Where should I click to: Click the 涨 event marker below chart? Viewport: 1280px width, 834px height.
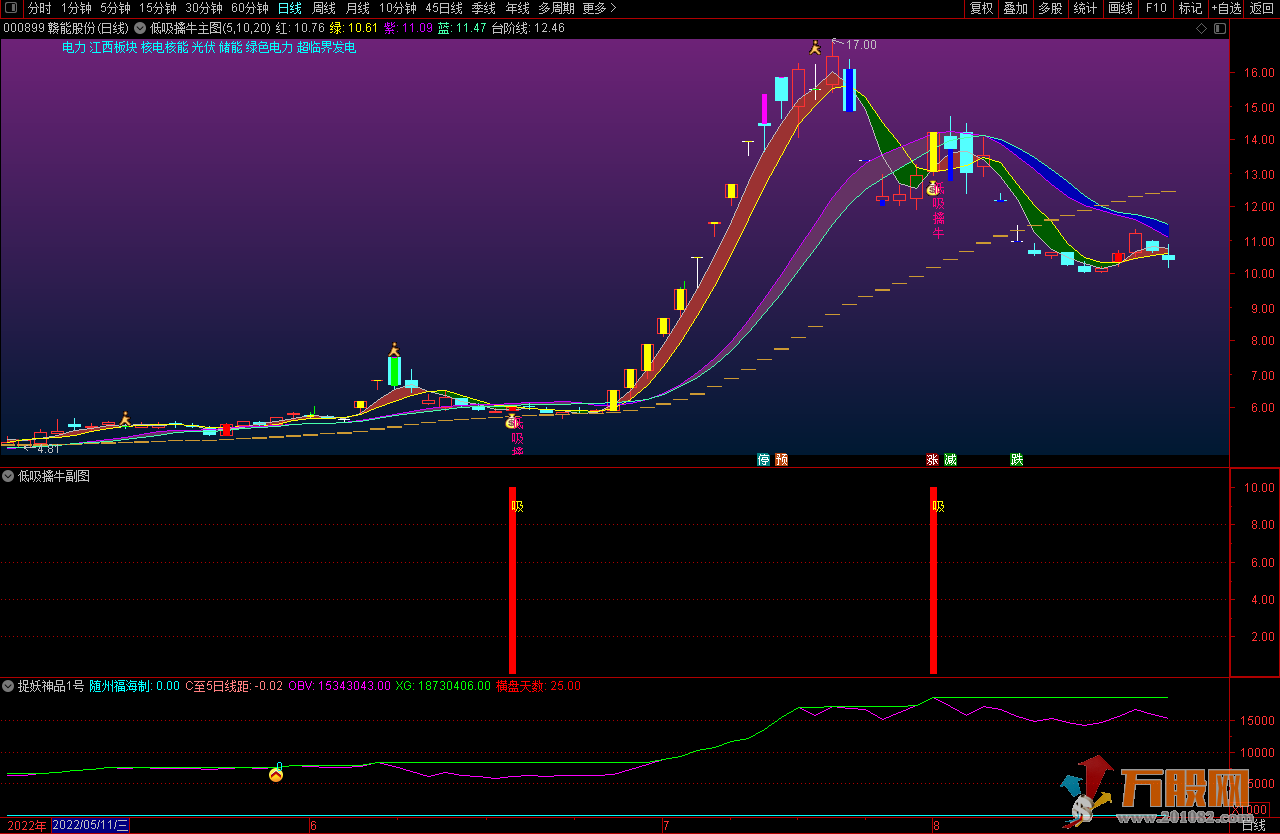pyautogui.click(x=933, y=460)
